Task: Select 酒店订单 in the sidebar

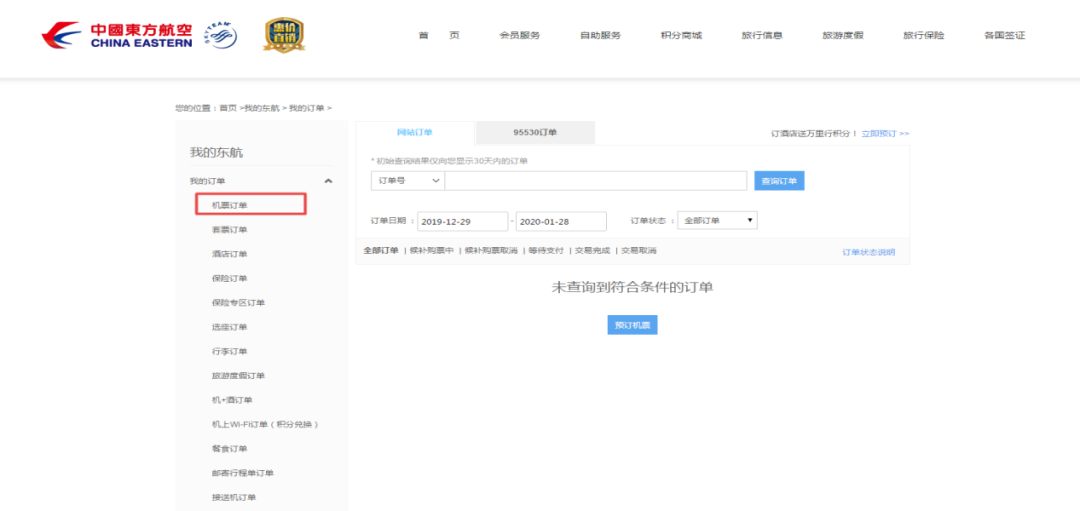Action: (x=229, y=254)
